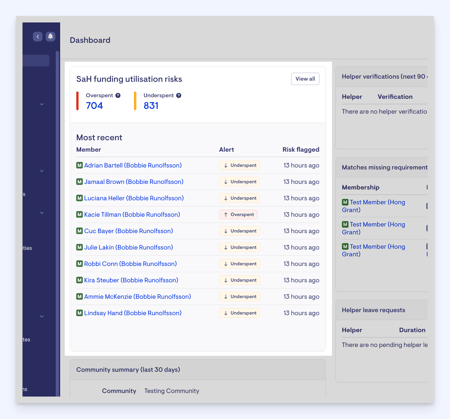Click member icon beside Kira Steuber
The width and height of the screenshot is (450, 419).
click(79, 280)
